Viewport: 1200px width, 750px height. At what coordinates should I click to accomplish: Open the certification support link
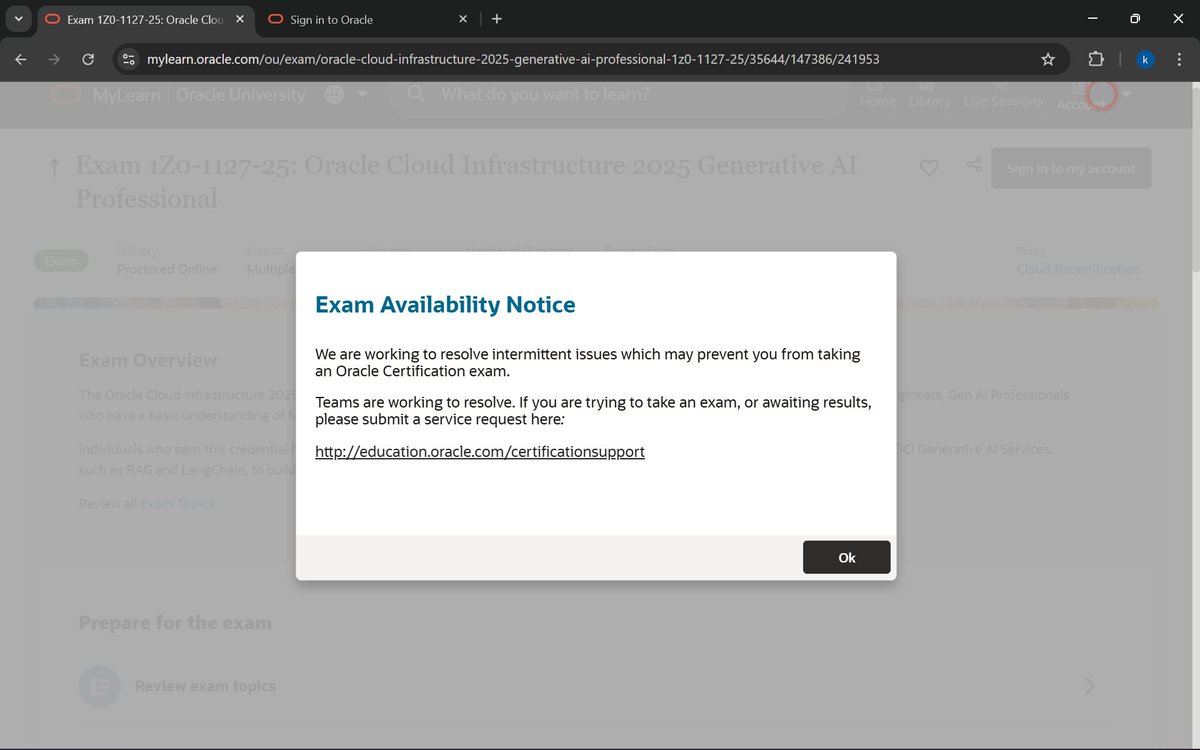tap(480, 451)
